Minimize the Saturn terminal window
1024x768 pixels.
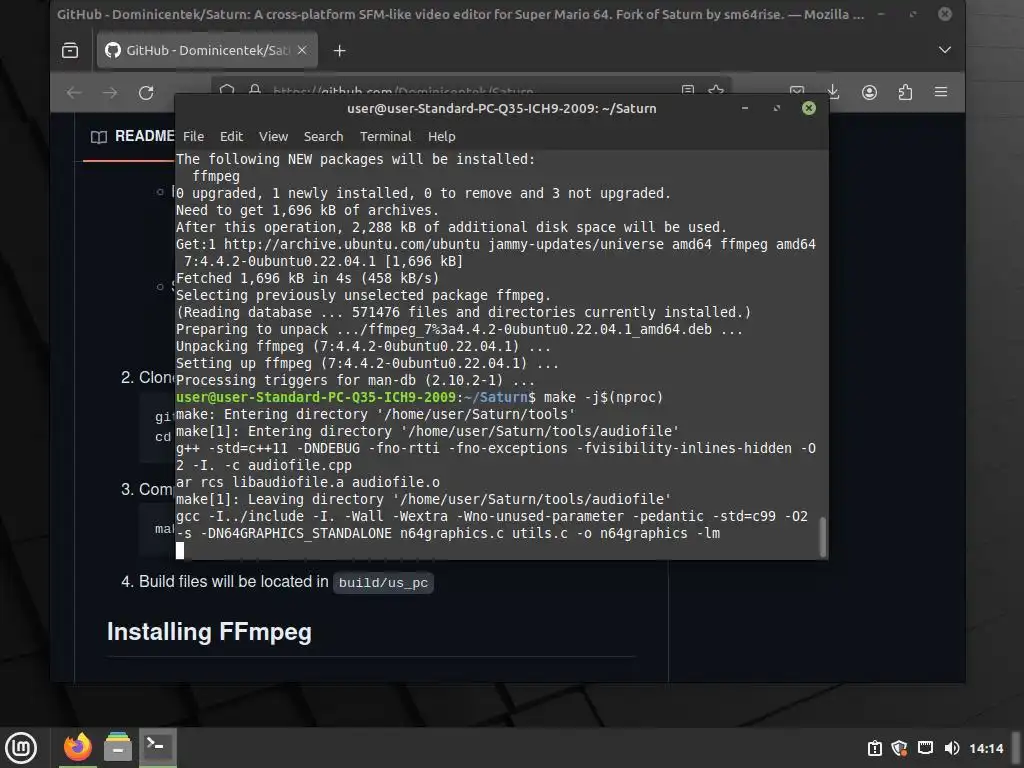744,108
